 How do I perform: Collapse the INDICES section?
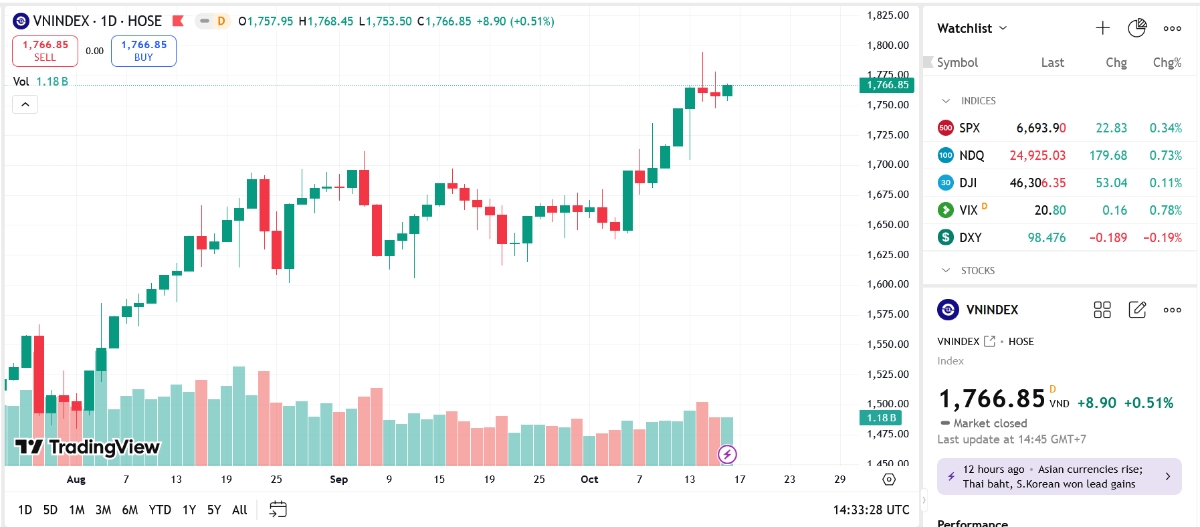point(945,101)
